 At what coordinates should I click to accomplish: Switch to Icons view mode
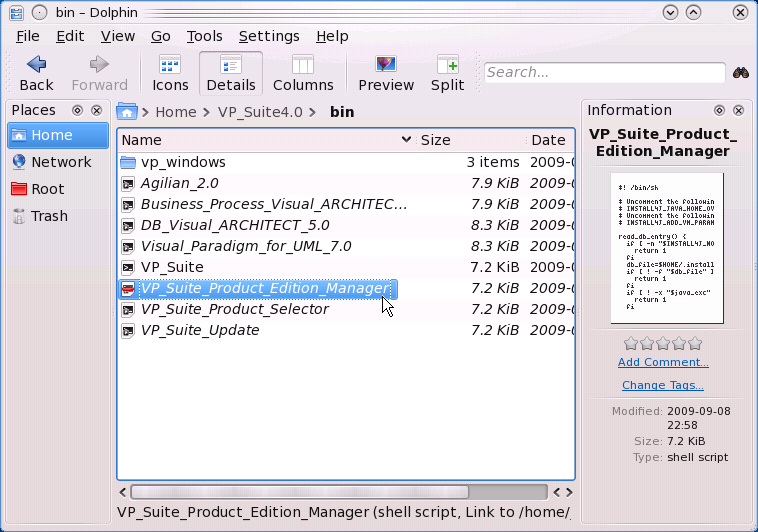pyautogui.click(x=170, y=74)
